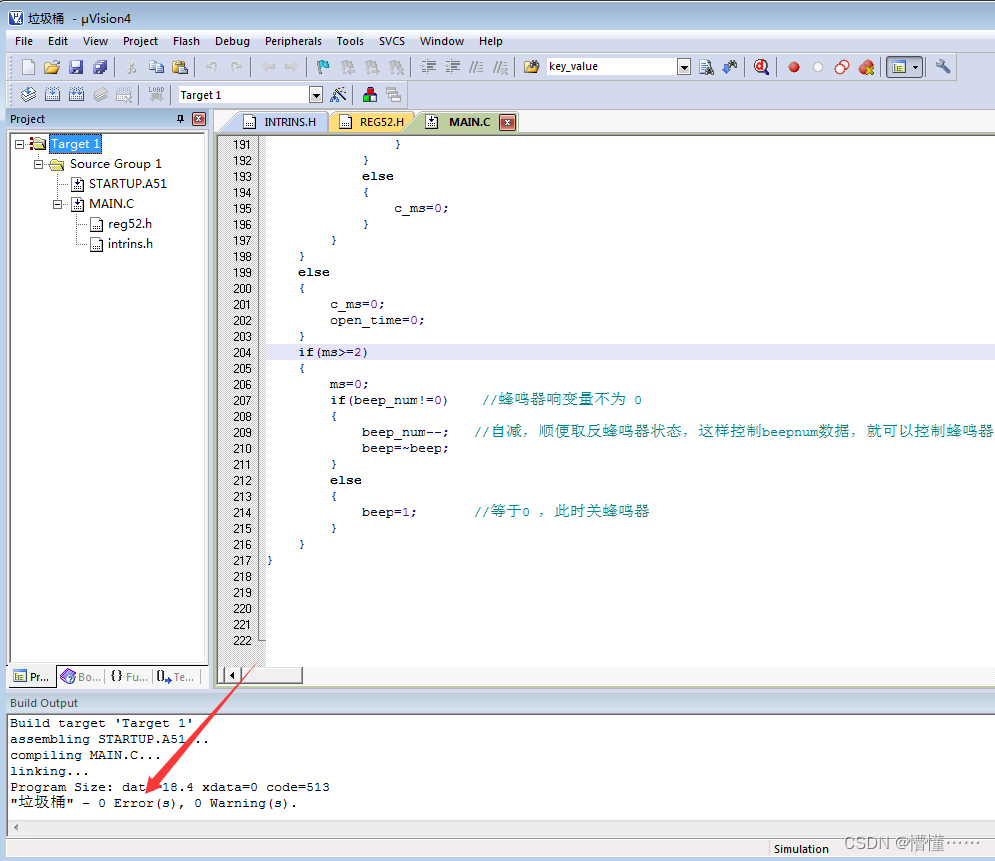995x861 pixels.
Task: Open Target Options magic wand icon
Action: click(x=338, y=95)
